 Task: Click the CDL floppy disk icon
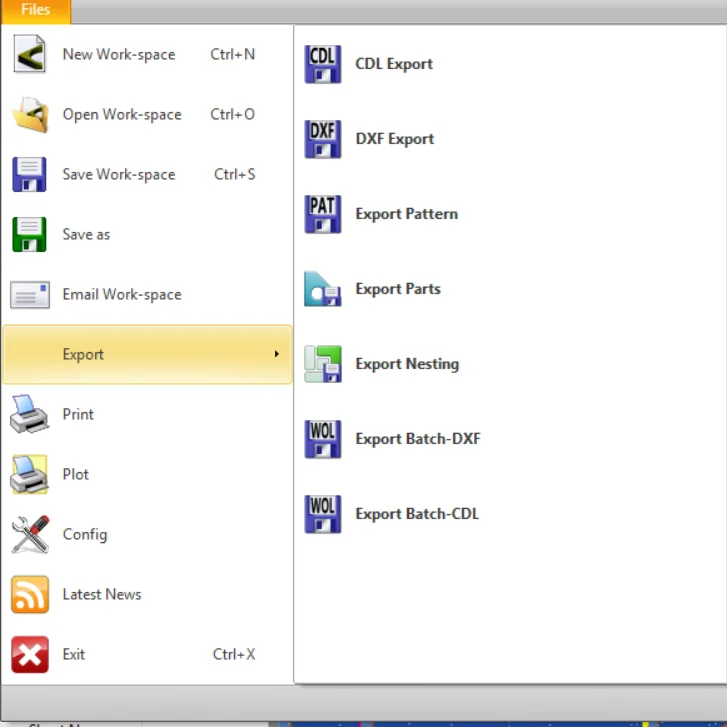[x=323, y=64]
